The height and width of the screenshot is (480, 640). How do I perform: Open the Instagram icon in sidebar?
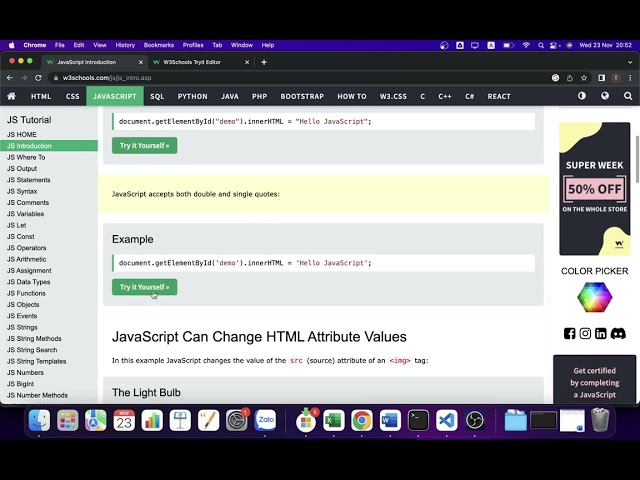click(585, 333)
